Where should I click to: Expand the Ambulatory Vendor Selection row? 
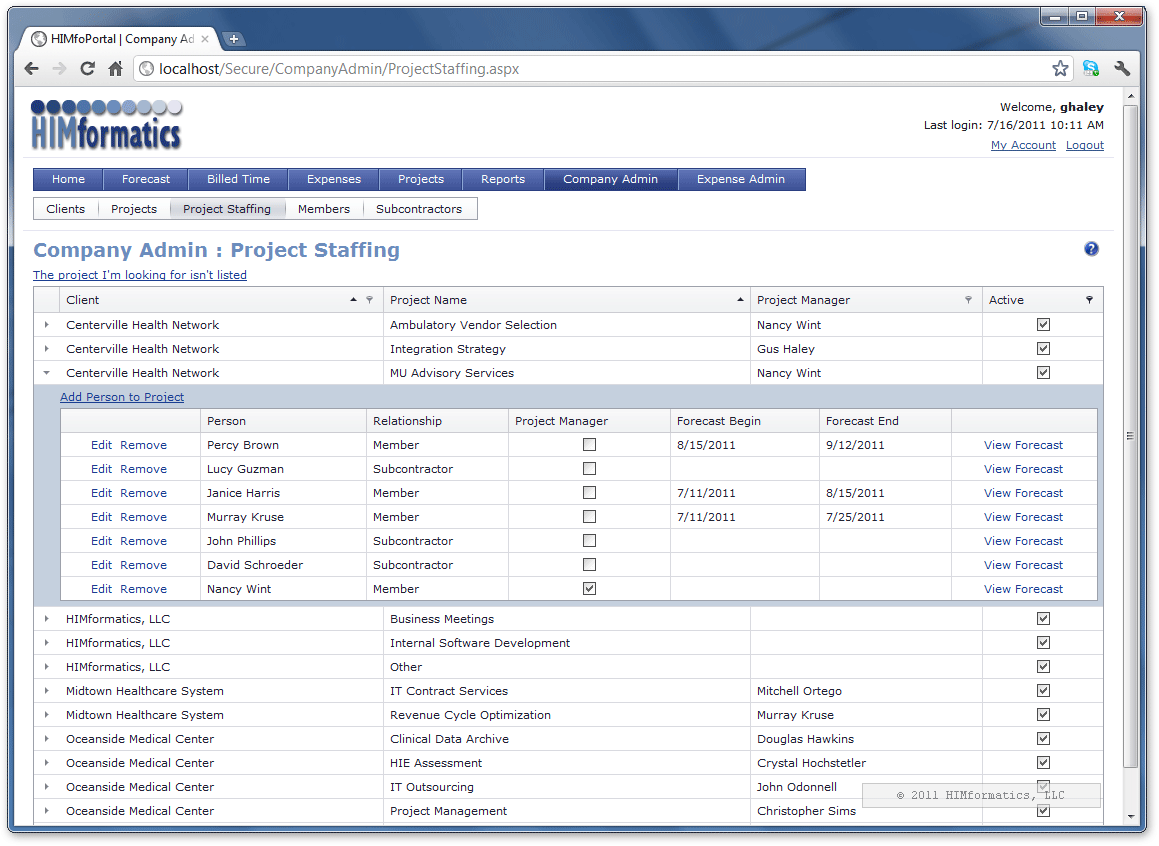pos(47,325)
